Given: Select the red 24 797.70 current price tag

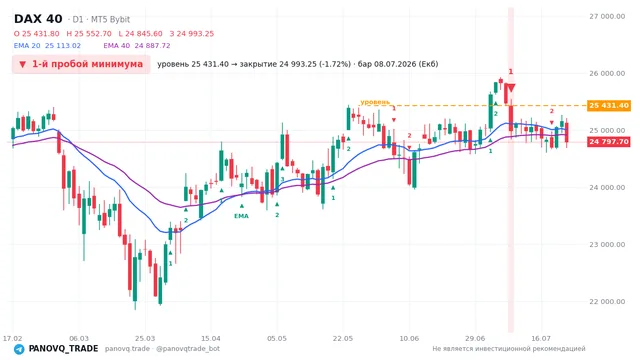Looking at the screenshot, I should coord(609,142).
